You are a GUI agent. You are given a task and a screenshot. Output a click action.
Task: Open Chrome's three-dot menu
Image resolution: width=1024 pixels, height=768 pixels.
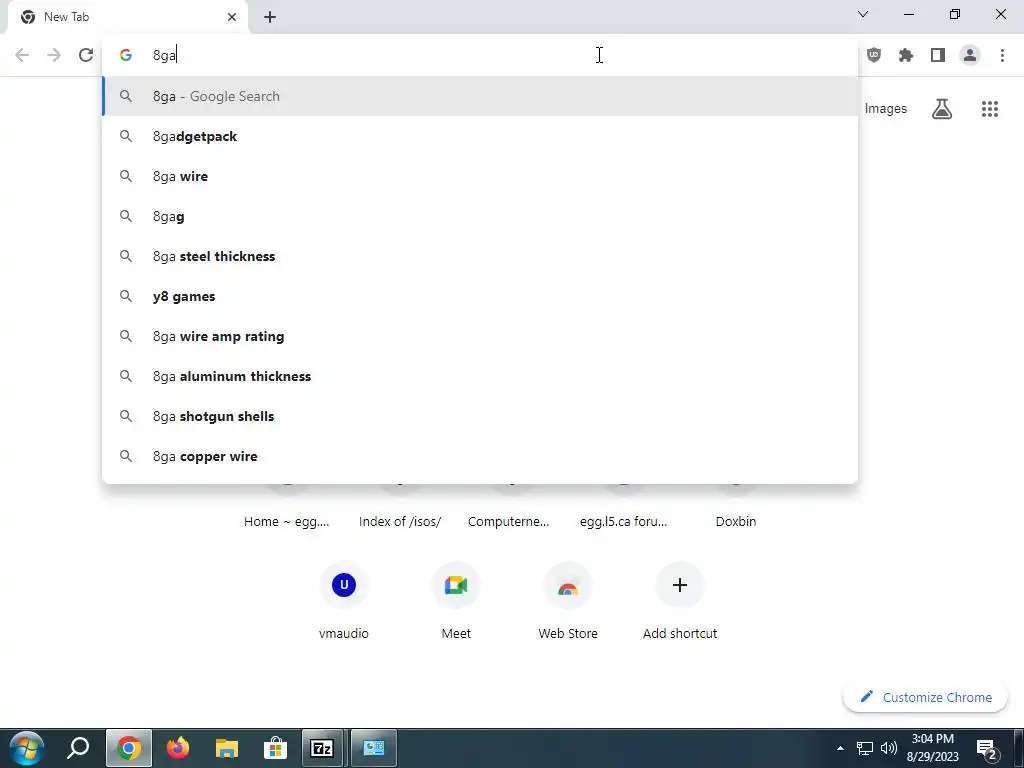[1002, 55]
